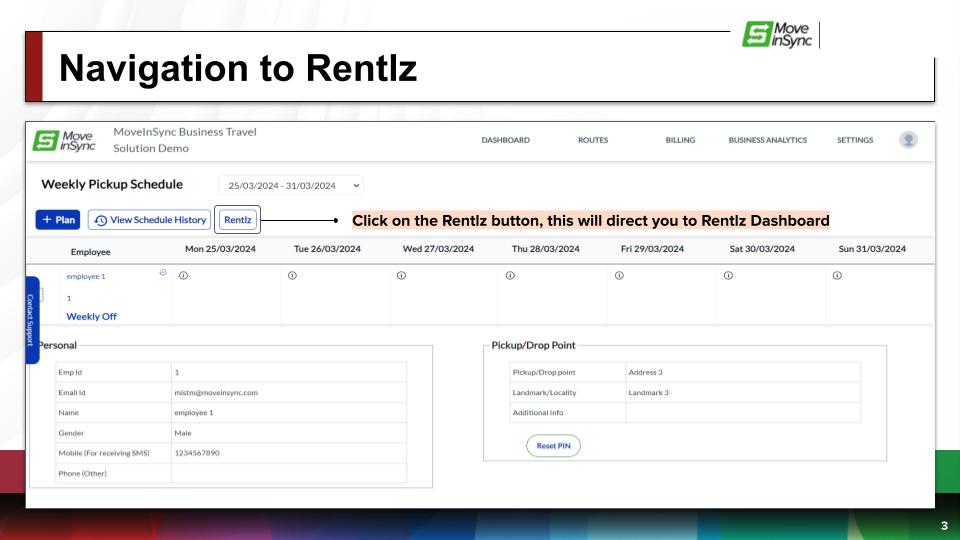Click the Address 3 pickup point value
Viewport: 960px width, 540px height.
tap(645, 372)
